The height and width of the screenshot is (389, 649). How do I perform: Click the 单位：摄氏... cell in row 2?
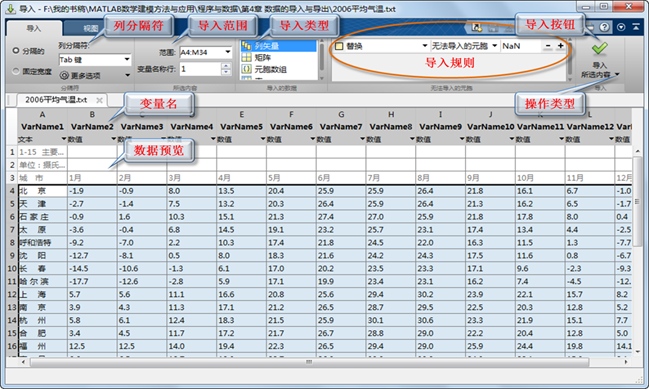click(43, 165)
